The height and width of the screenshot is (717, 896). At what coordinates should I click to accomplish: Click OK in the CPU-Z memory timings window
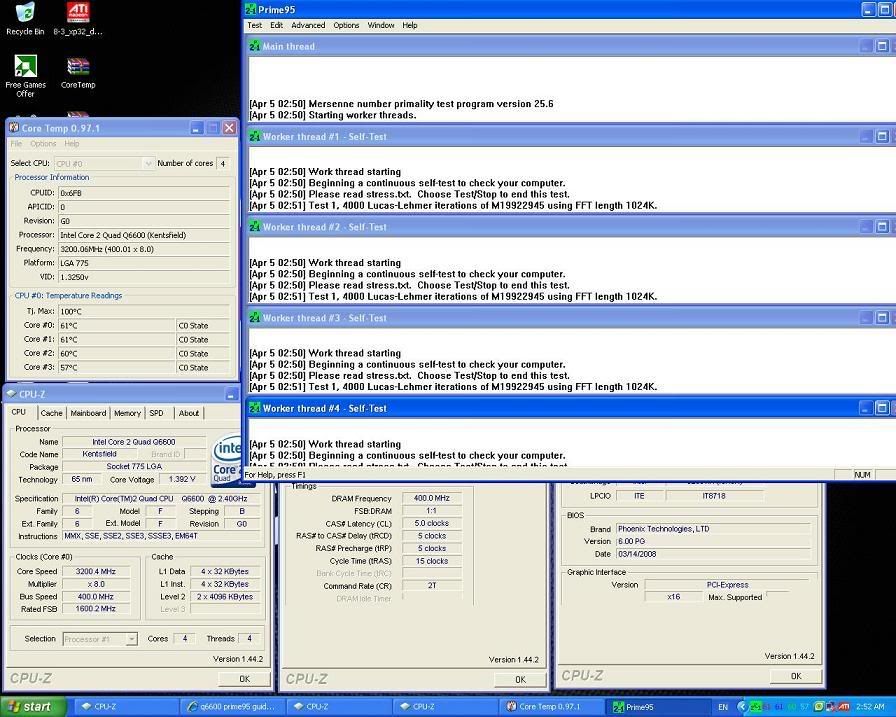pyautogui.click(x=520, y=679)
